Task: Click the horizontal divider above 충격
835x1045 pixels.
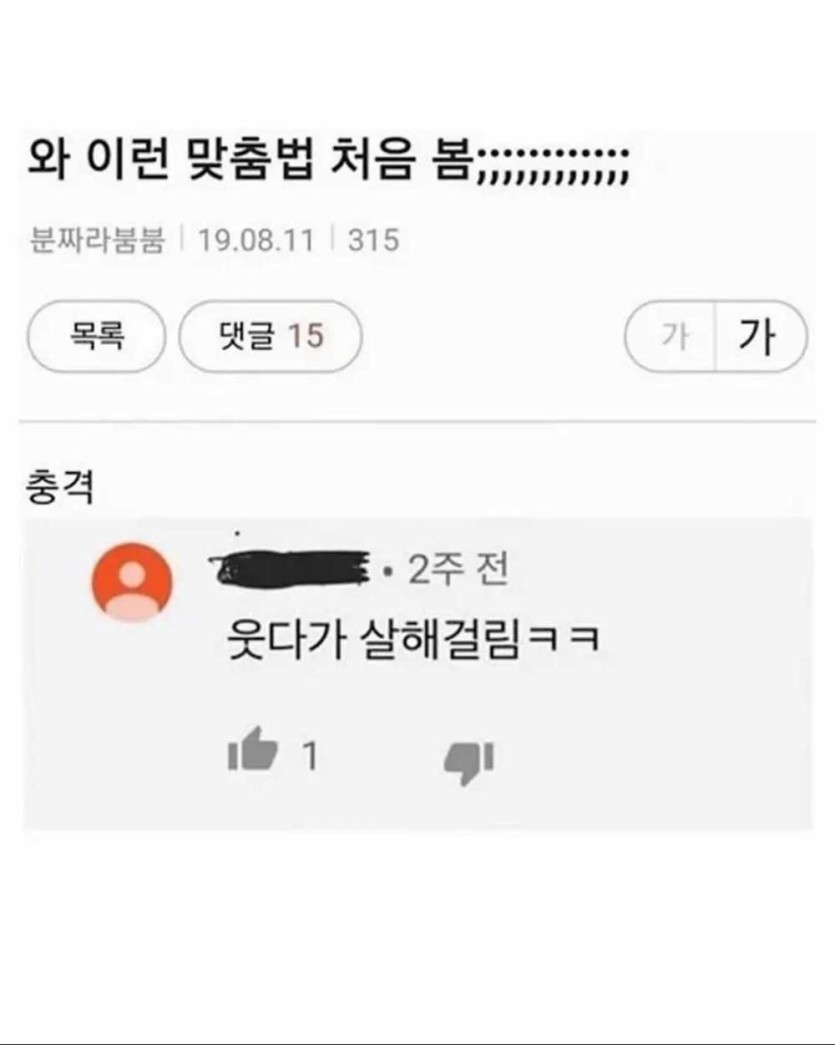Action: click(x=417, y=421)
